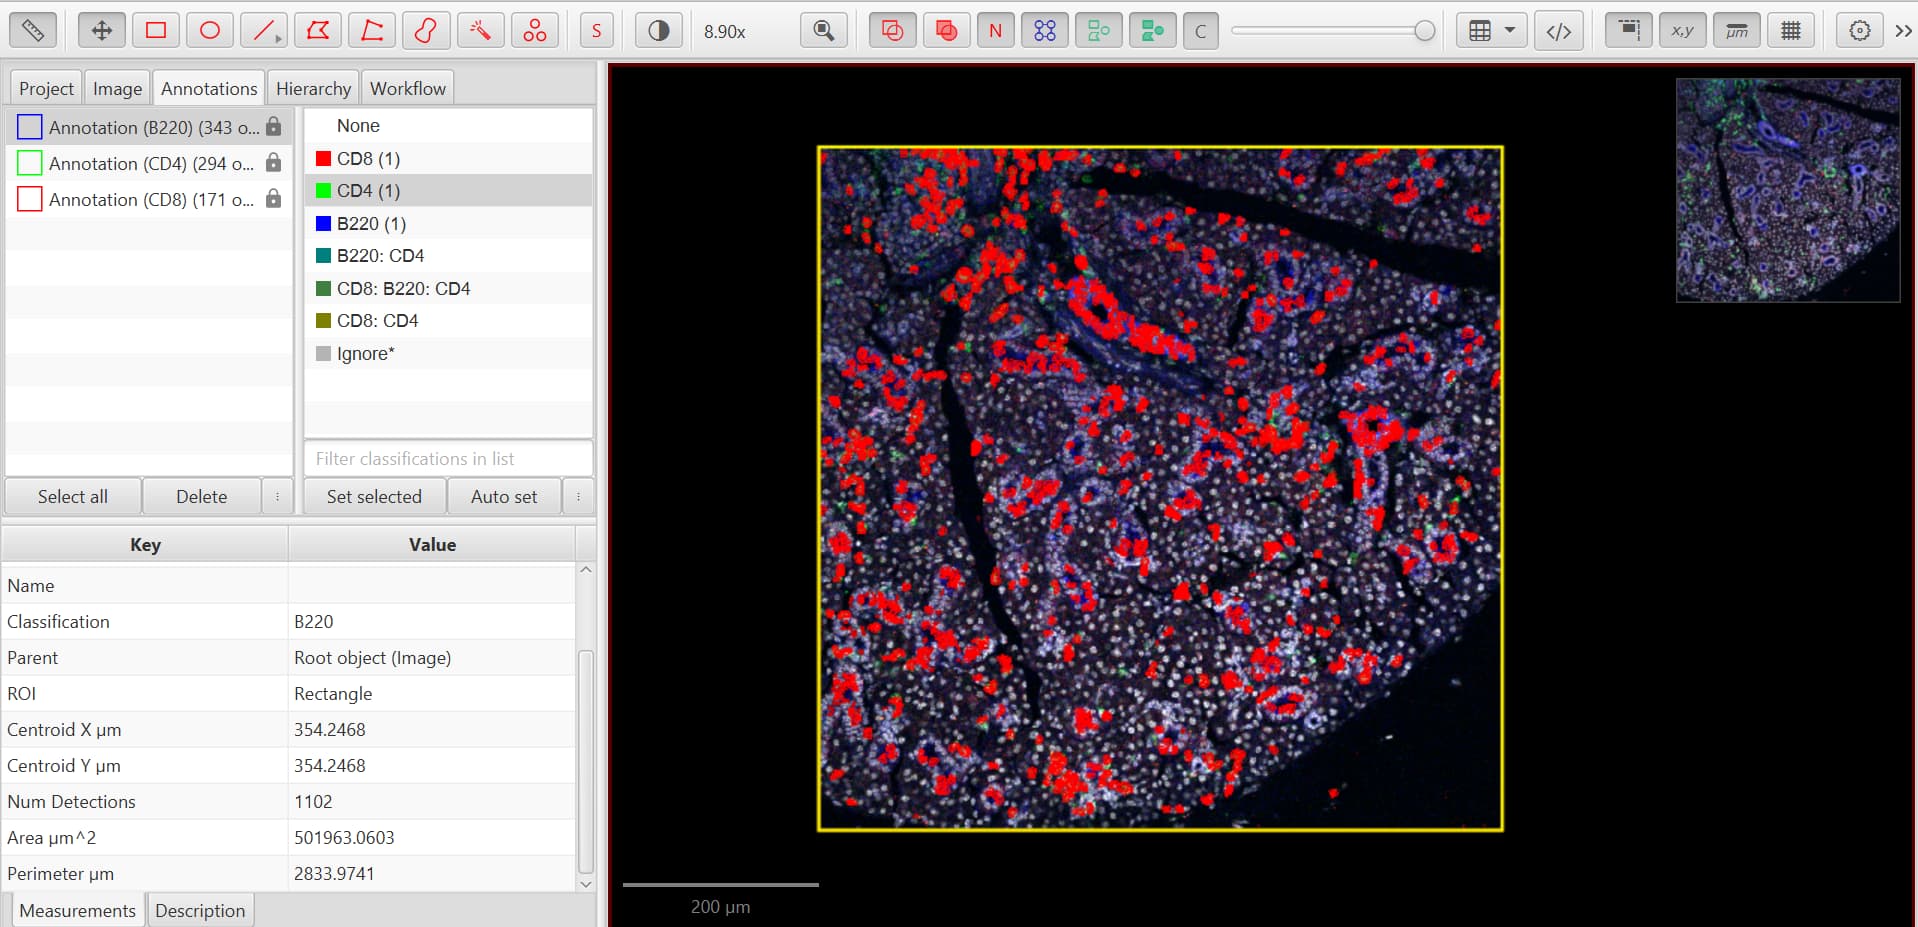Select the Points tool
Image resolution: width=1918 pixels, height=927 pixels.
tap(534, 29)
